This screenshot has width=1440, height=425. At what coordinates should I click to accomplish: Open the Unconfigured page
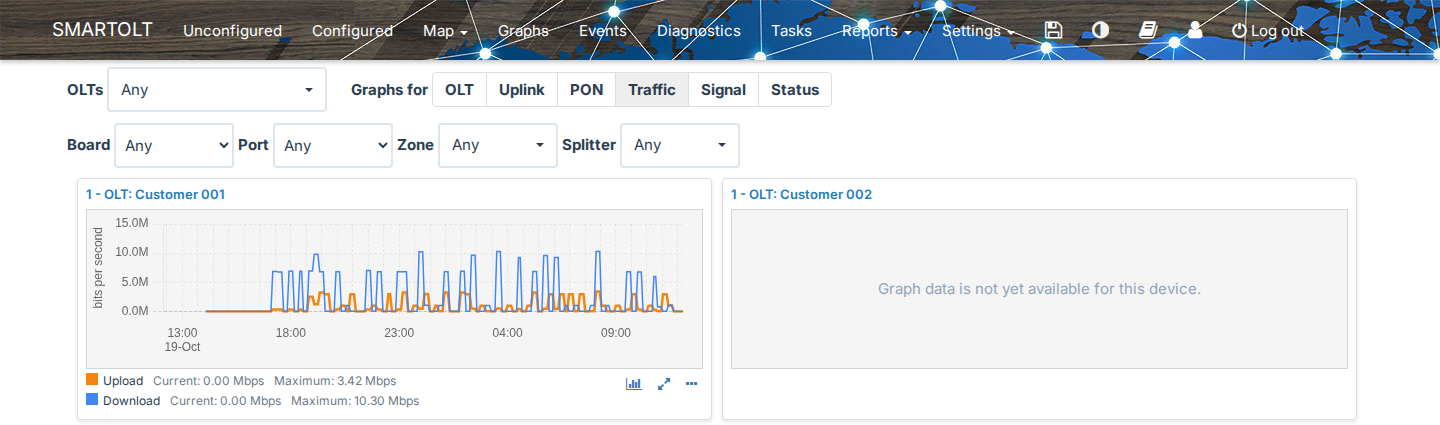232,31
